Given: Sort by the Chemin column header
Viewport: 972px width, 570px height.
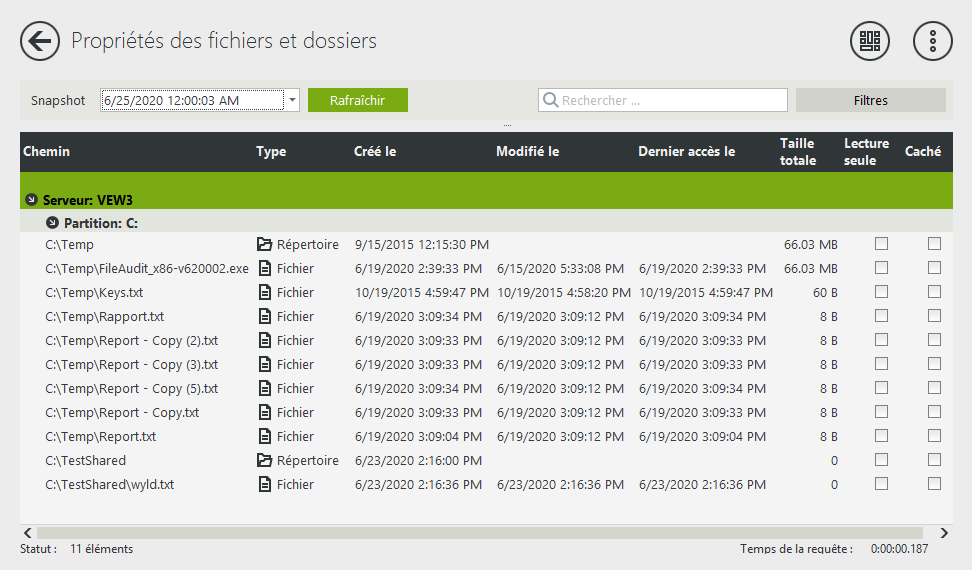Looking at the screenshot, I should point(46,152).
